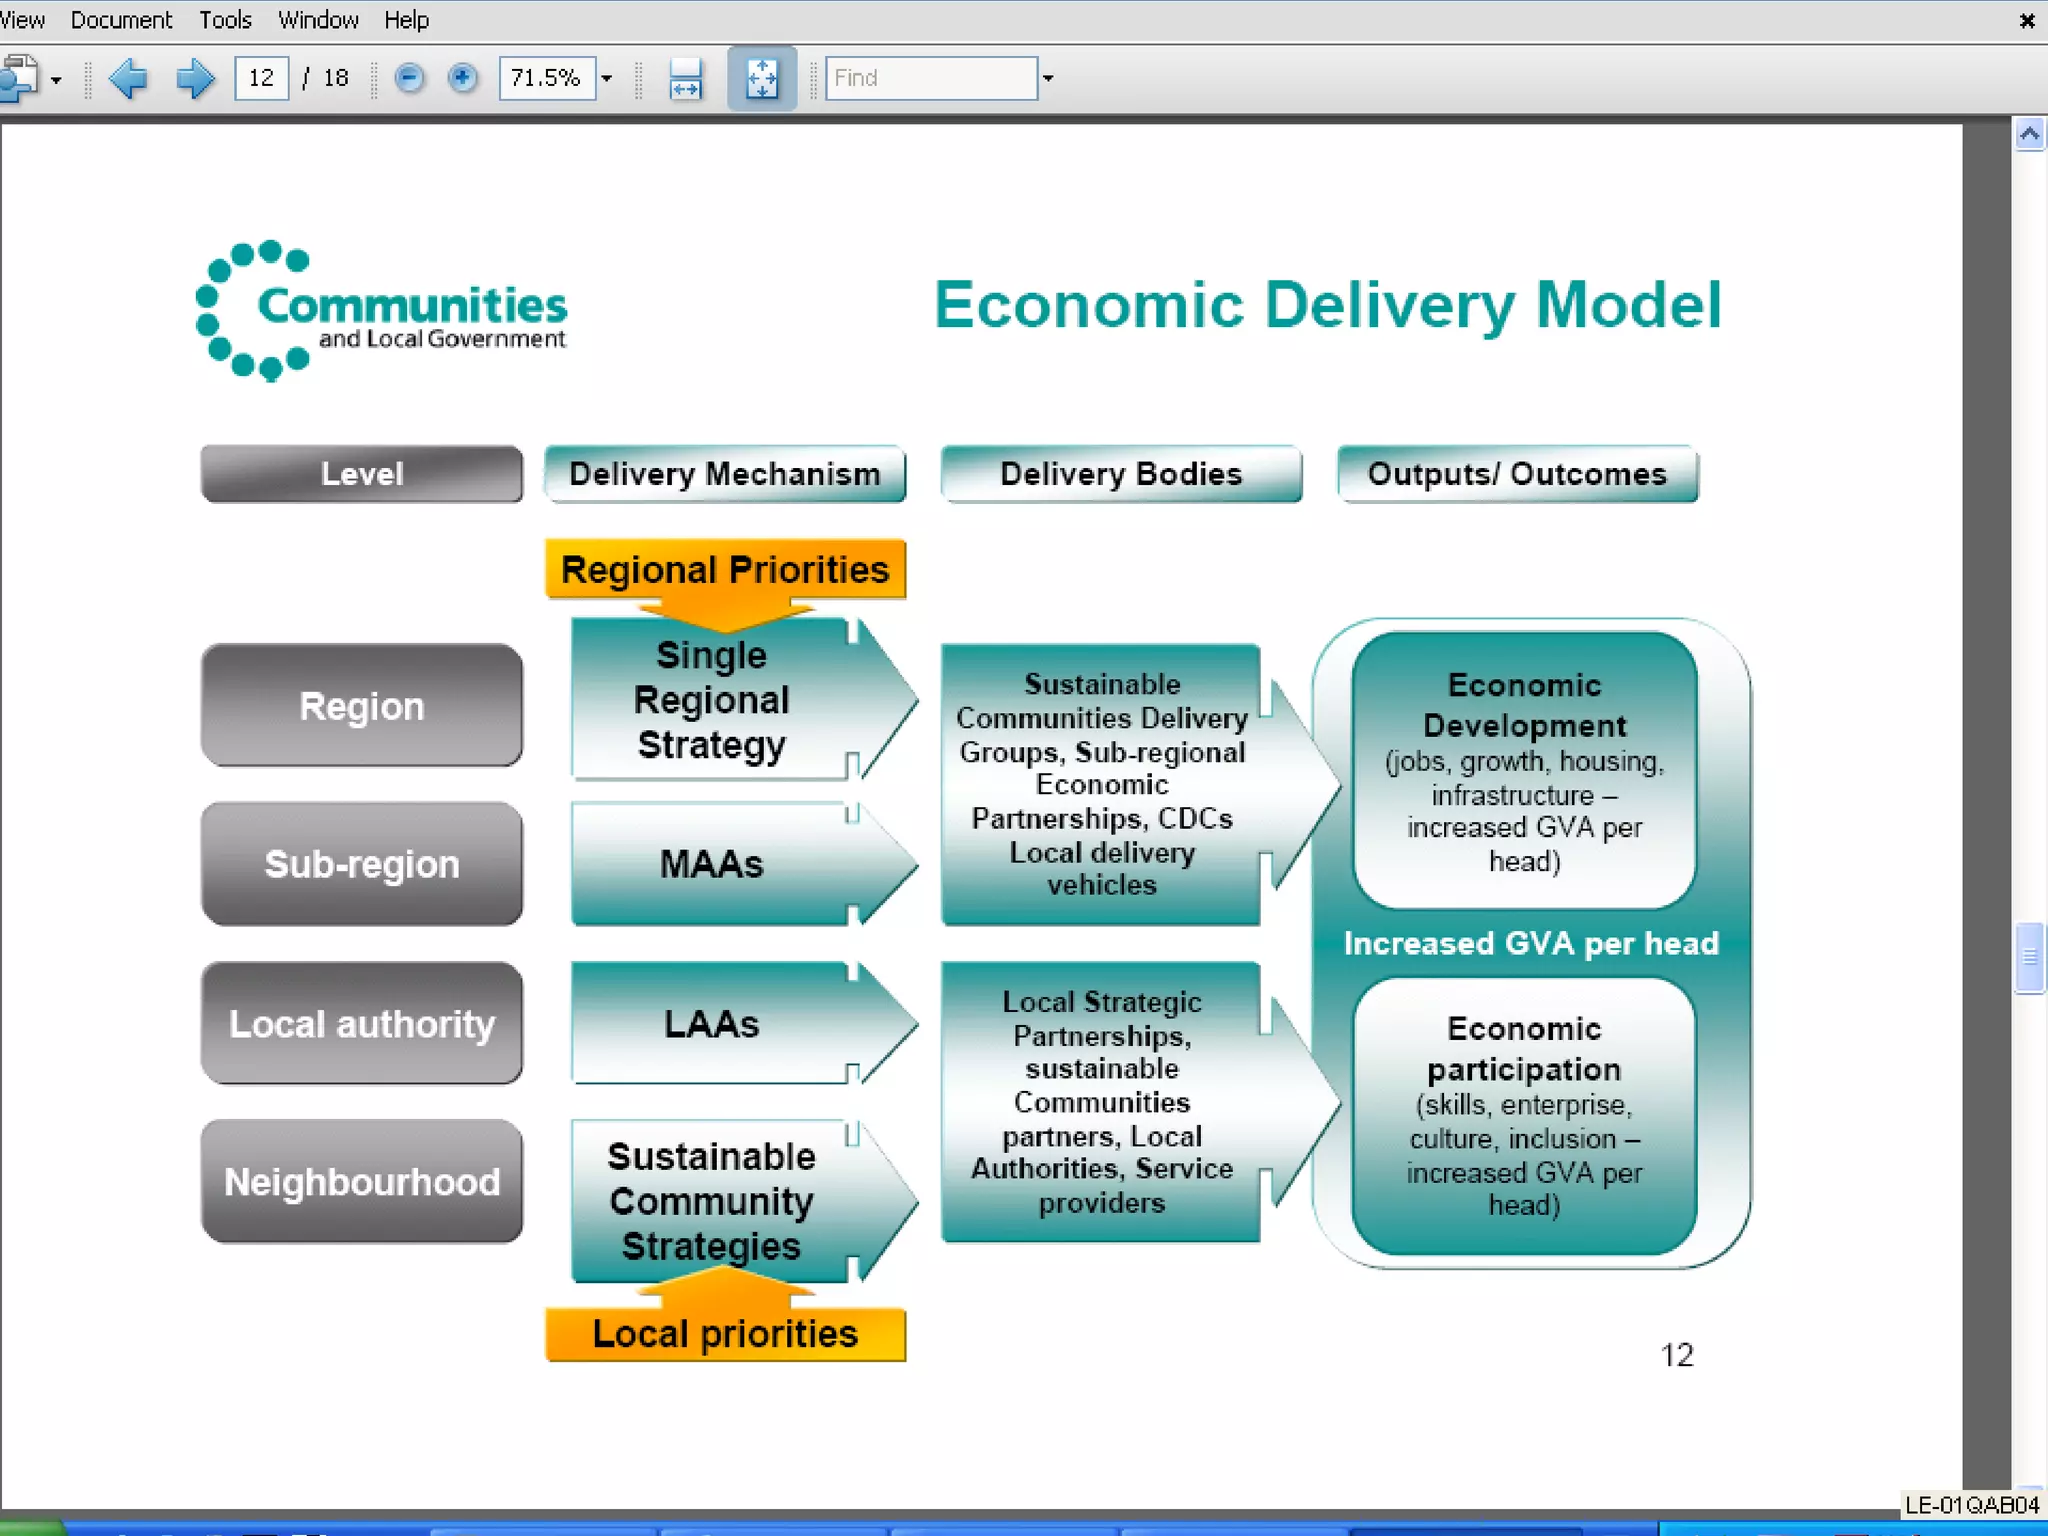This screenshot has height=1536, width=2048.
Task: Open the Tools menu
Action: click(x=225, y=20)
